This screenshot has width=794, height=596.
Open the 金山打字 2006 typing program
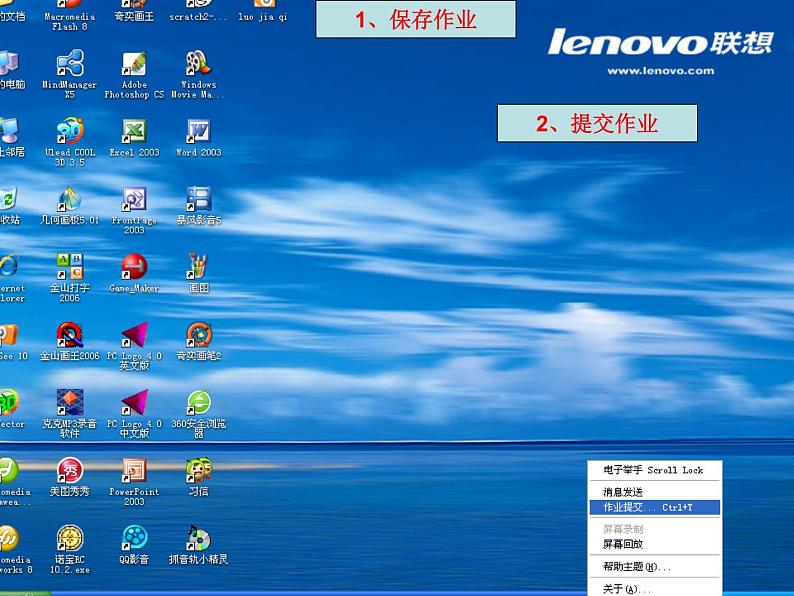70,268
